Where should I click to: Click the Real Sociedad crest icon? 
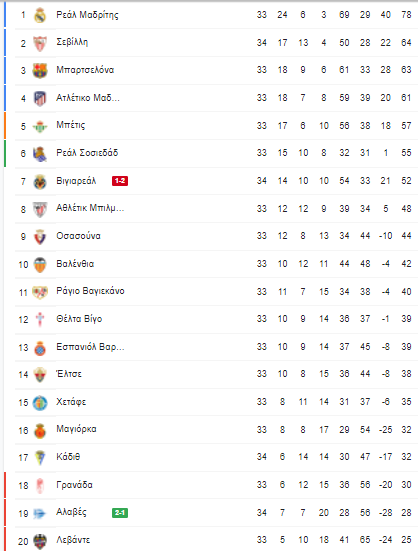pos(40,154)
